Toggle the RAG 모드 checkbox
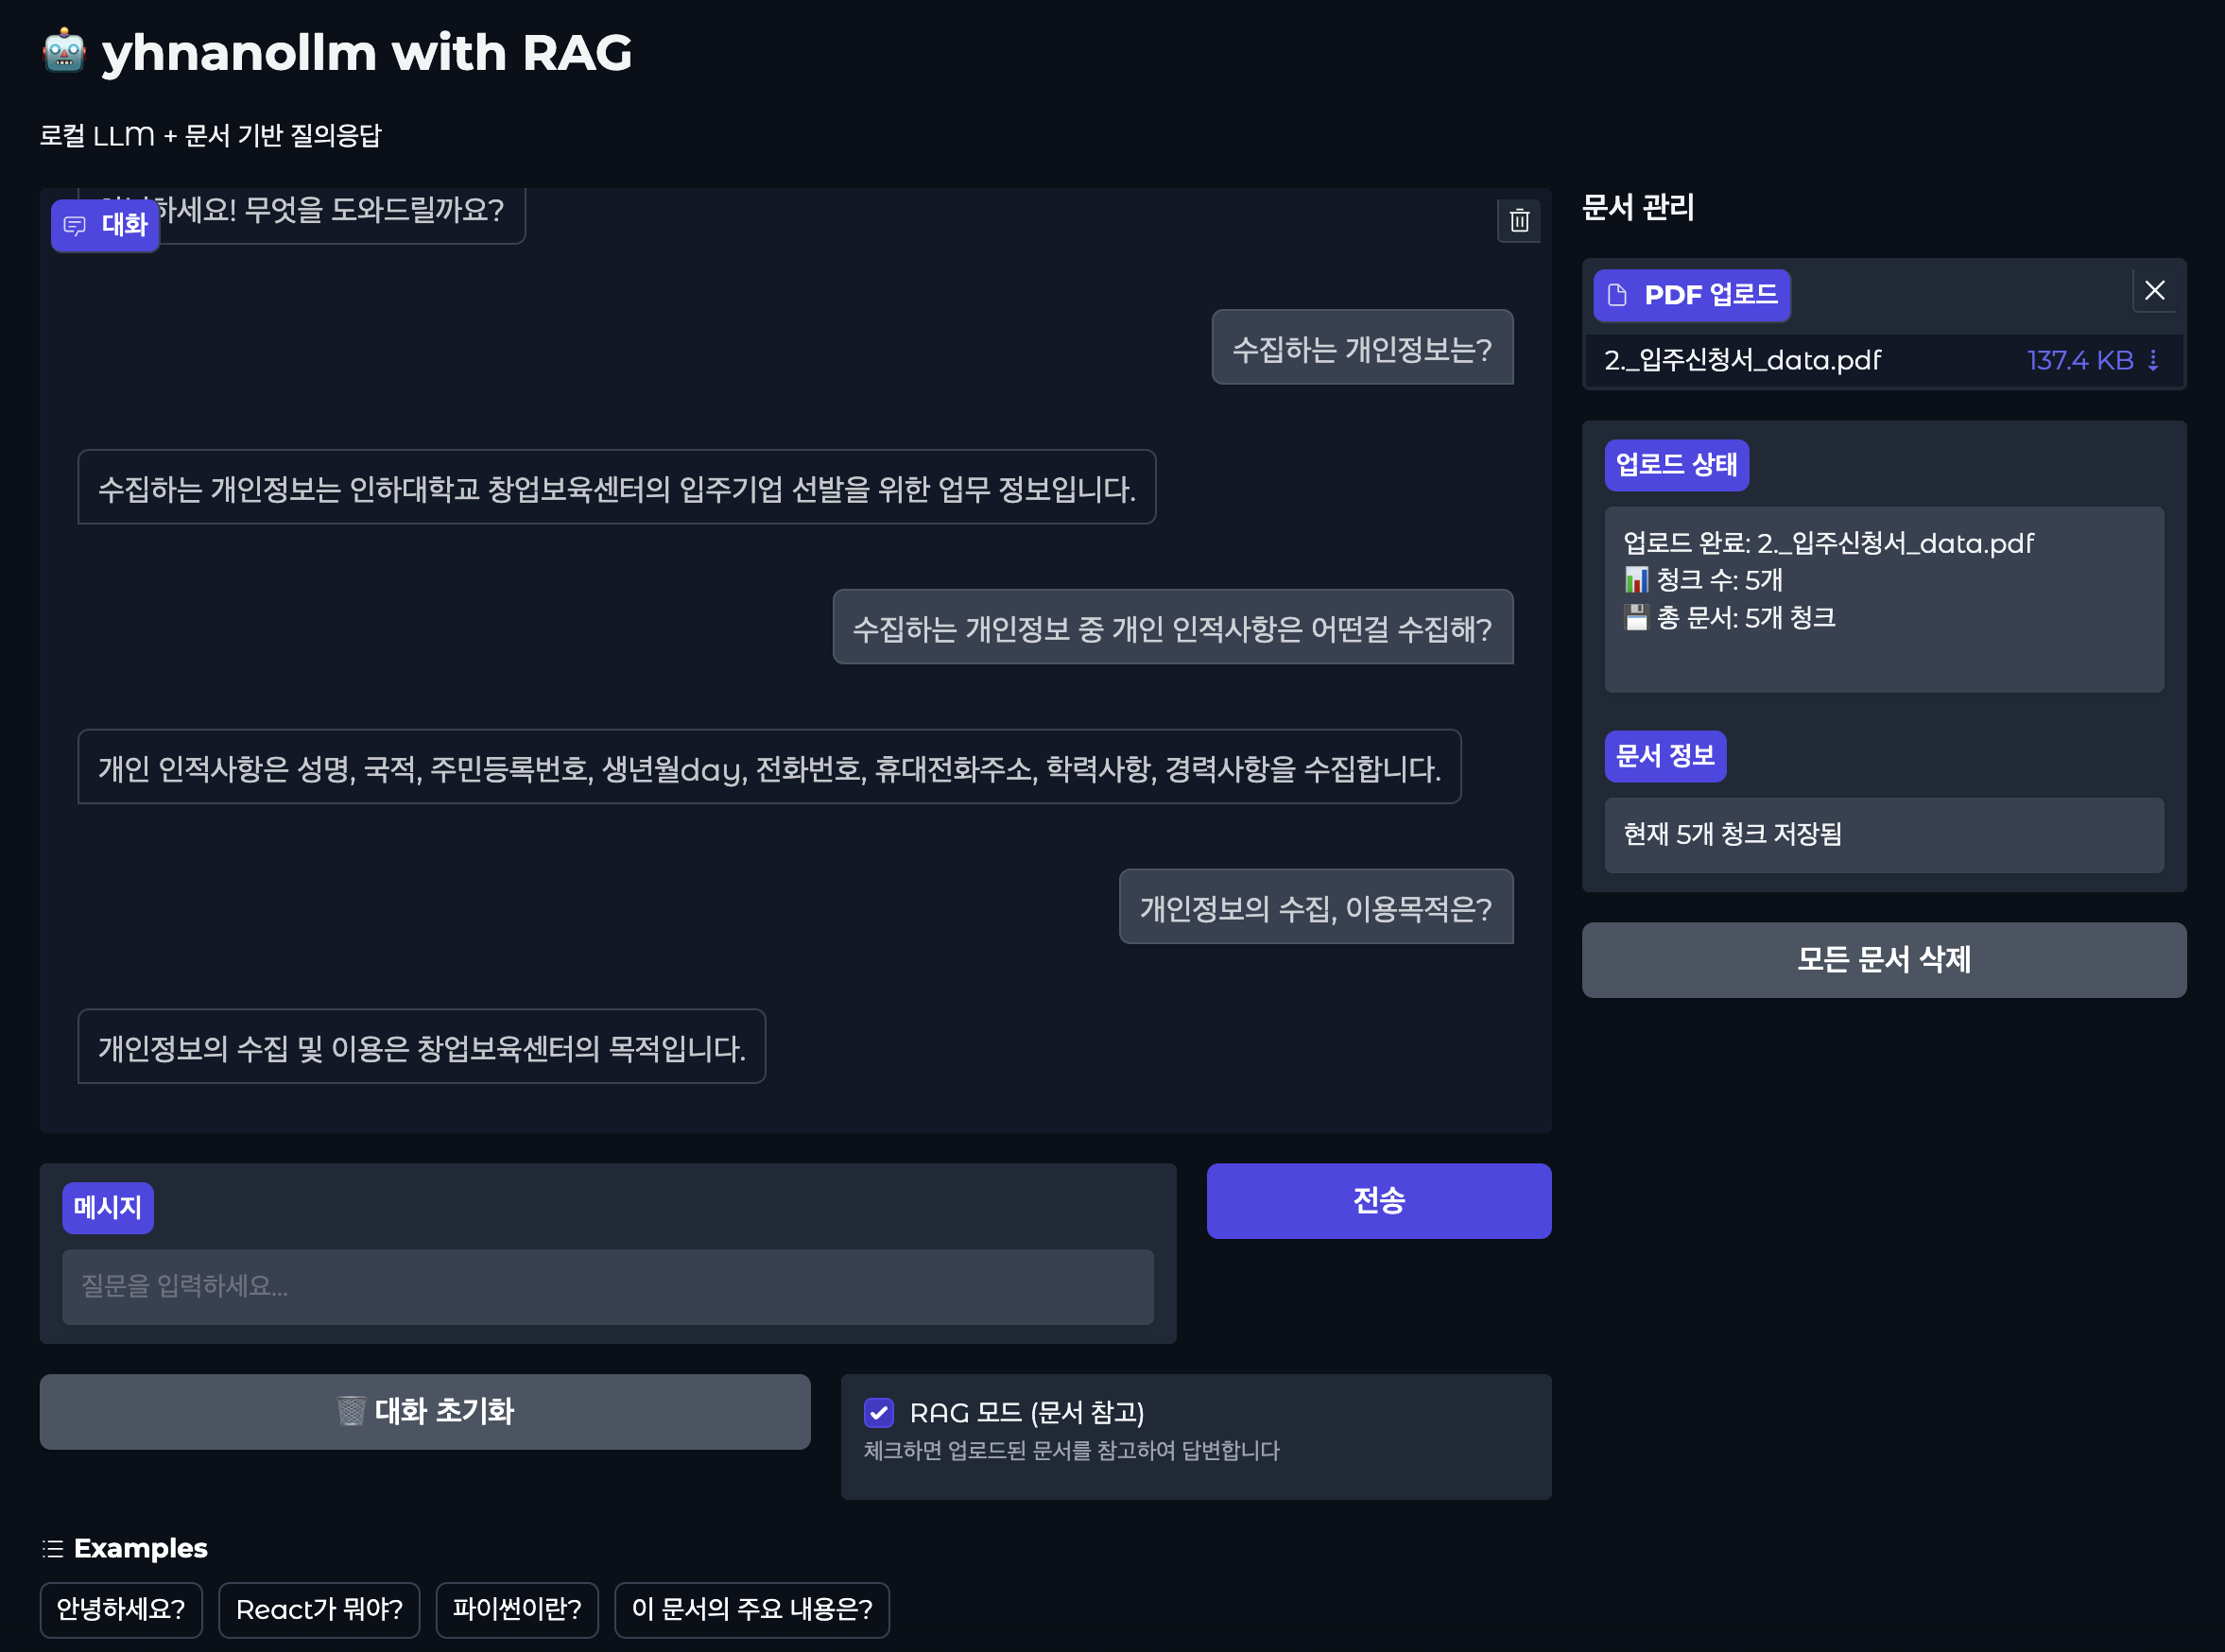The height and width of the screenshot is (1652, 2225). point(878,1412)
